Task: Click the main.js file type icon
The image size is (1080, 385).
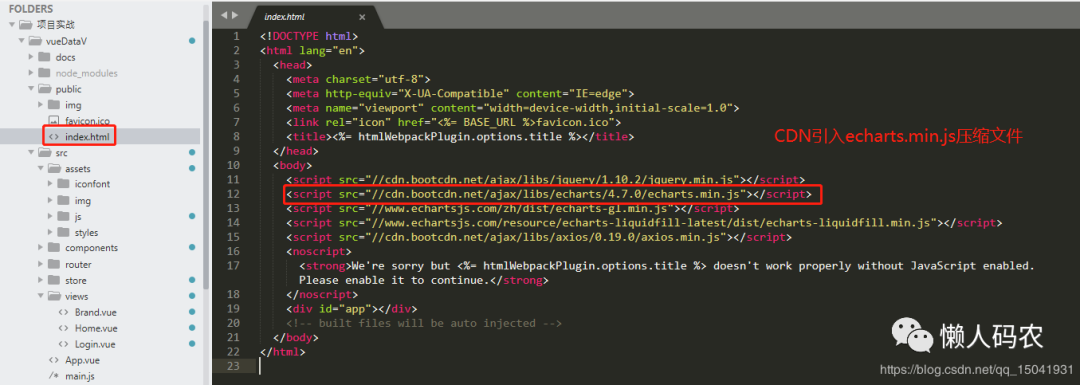Action: point(54,376)
